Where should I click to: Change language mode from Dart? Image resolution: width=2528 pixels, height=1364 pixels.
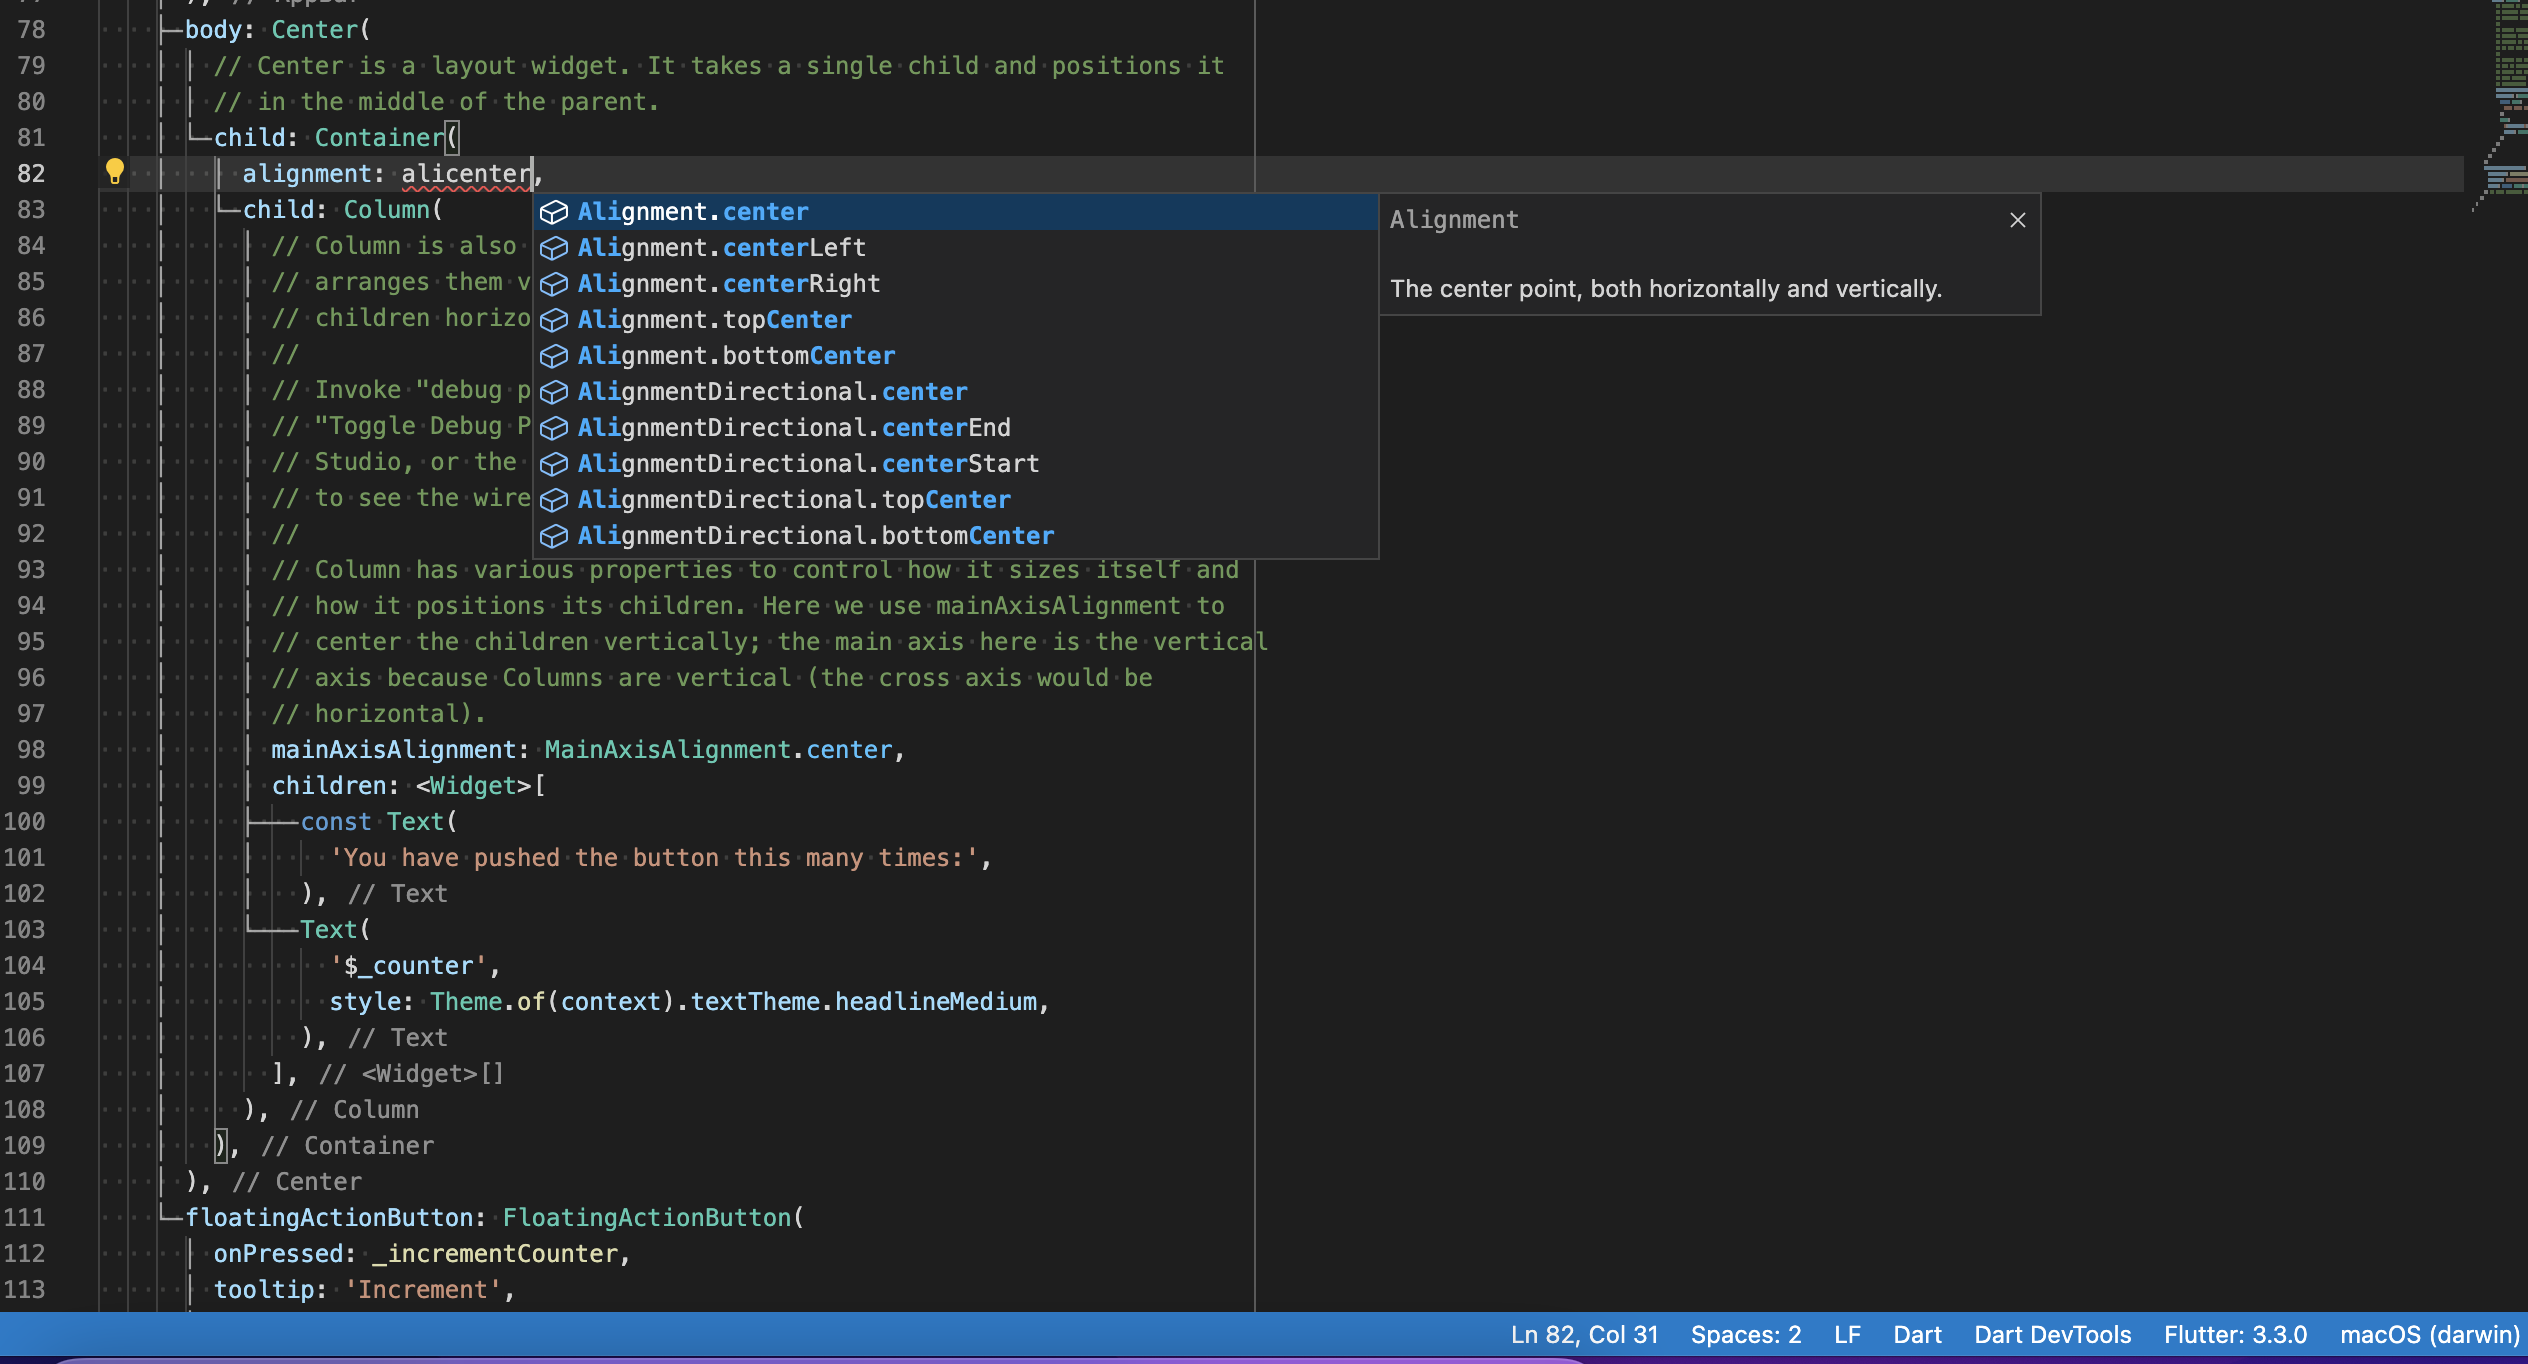point(1917,1335)
